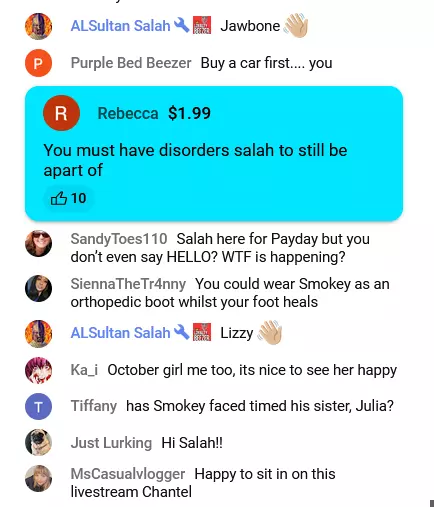Click the pug avatar of Just Lurking

tap(38, 442)
